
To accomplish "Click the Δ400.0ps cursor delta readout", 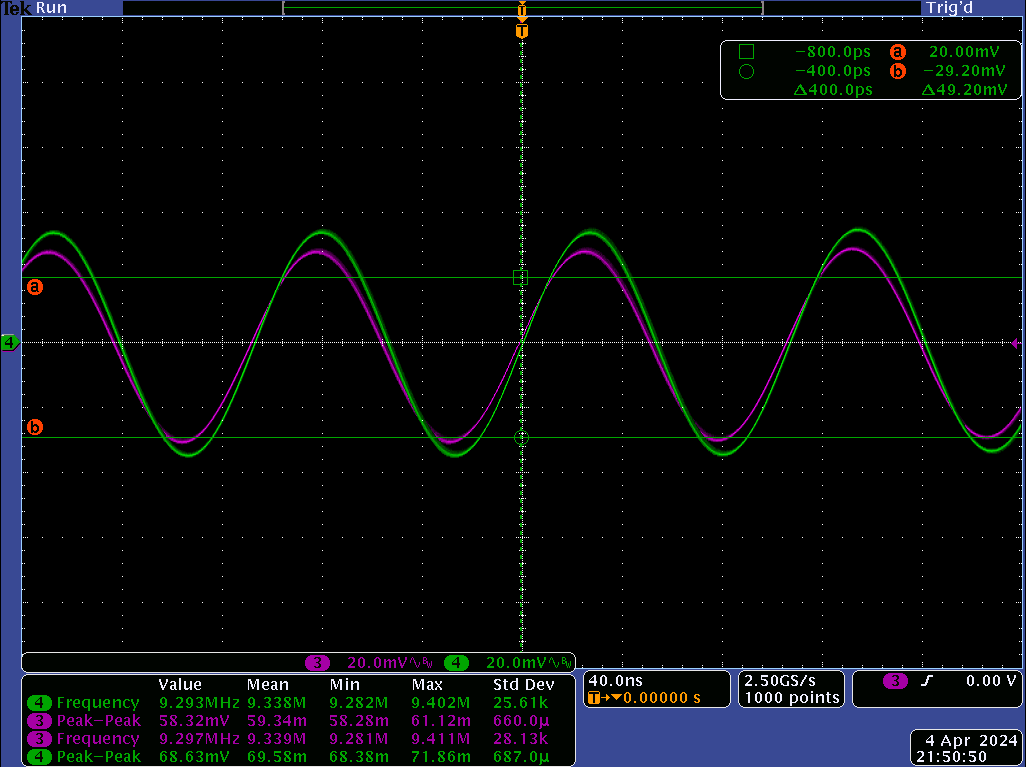I will pos(832,90).
